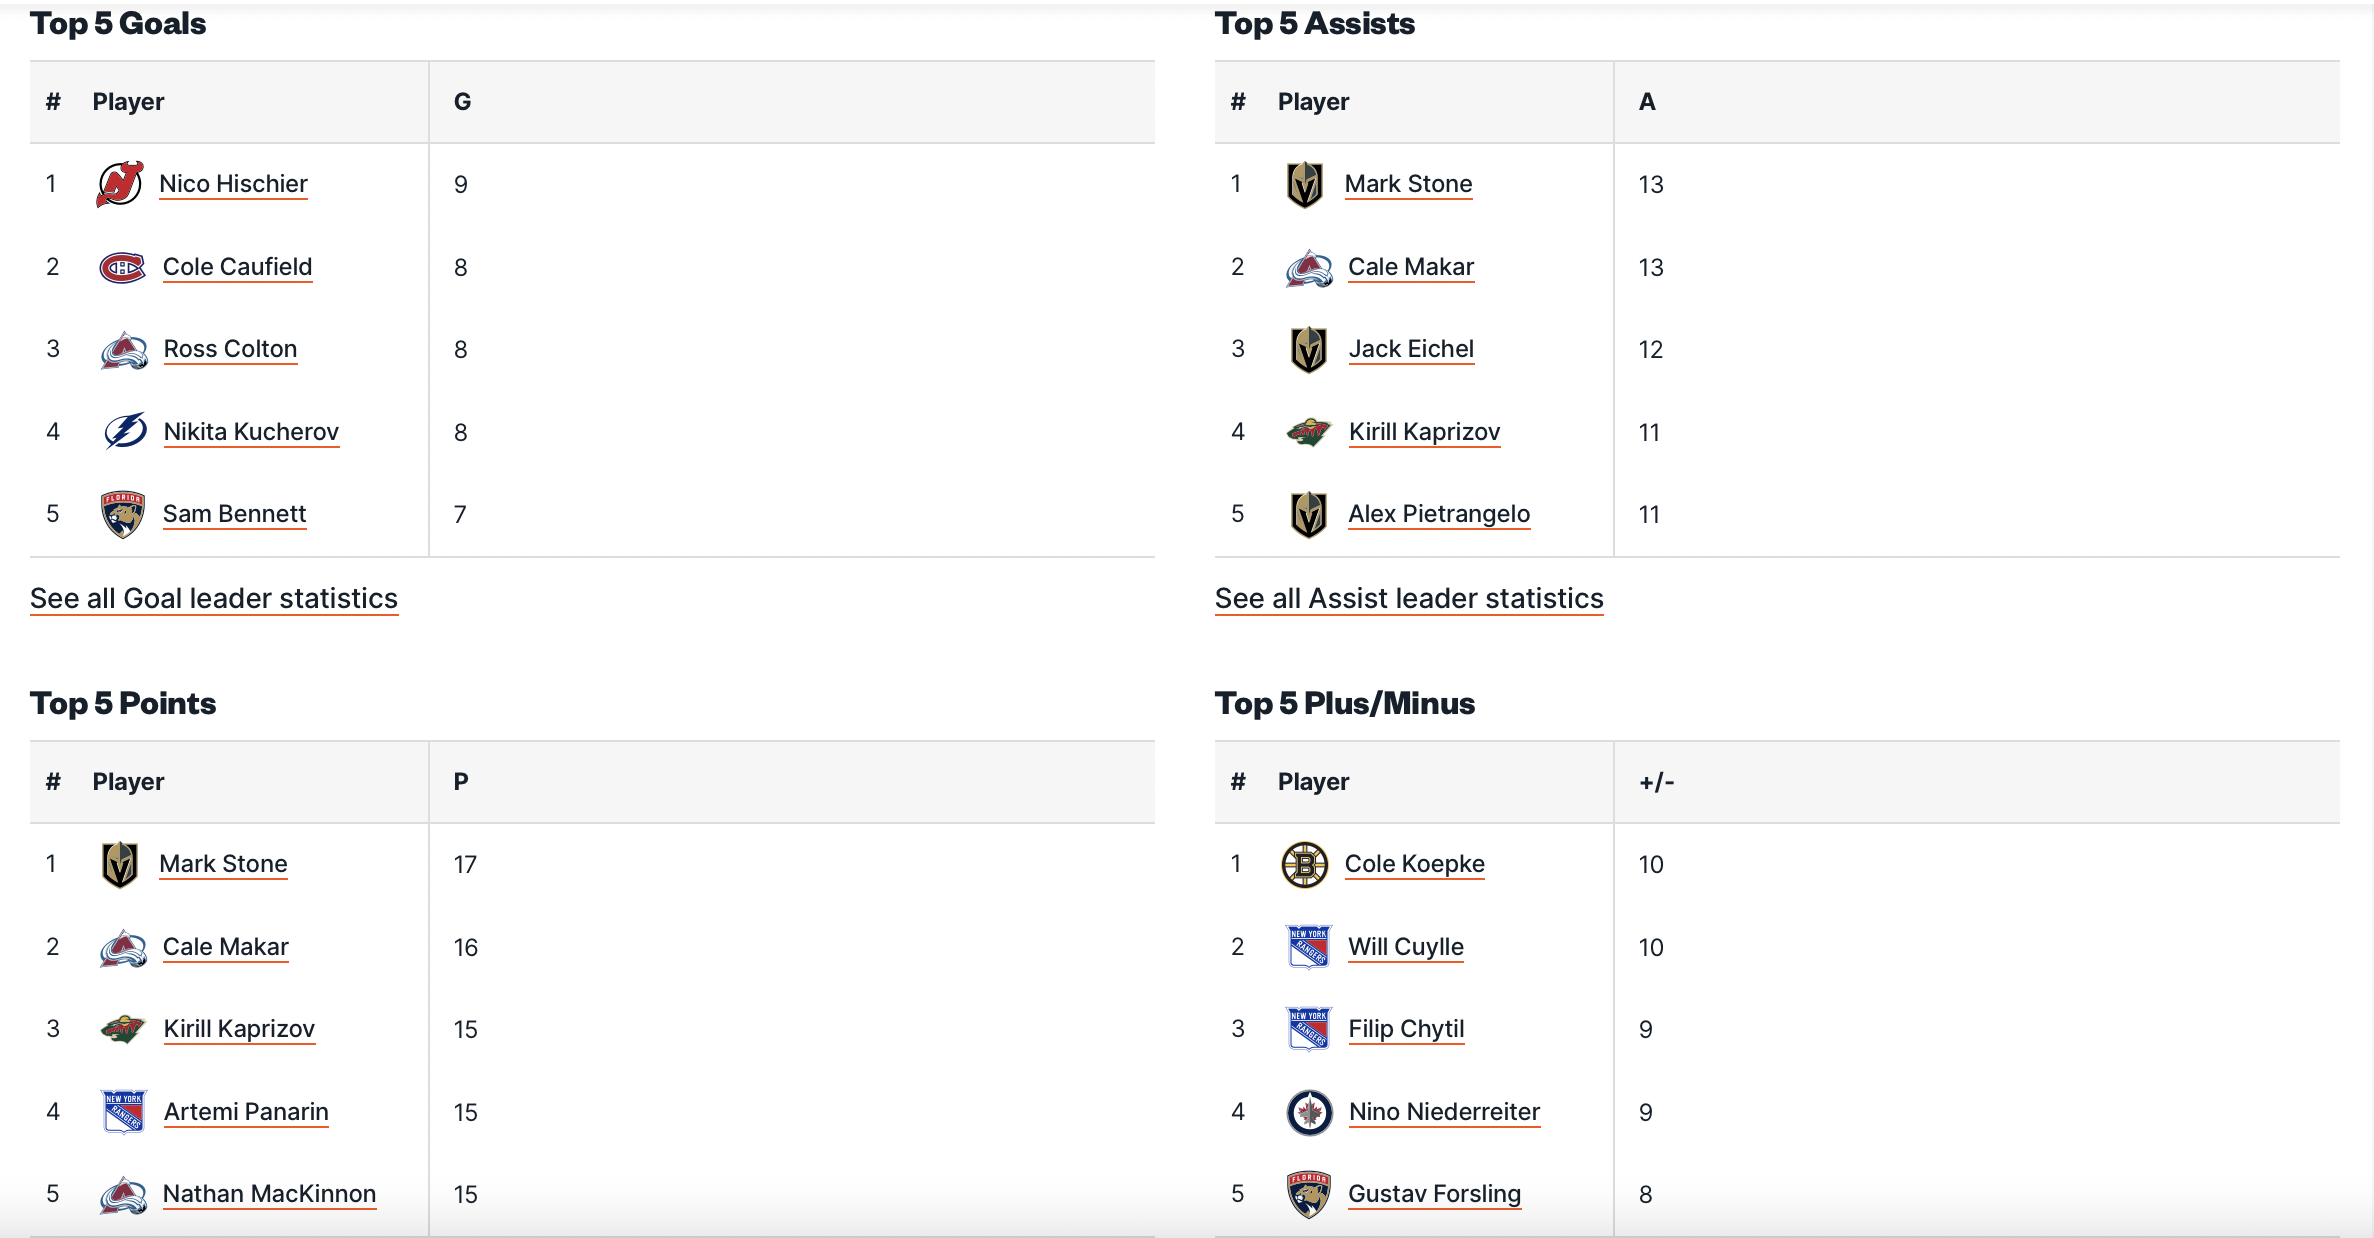Click Wild logo beside Kirill Kaprizov in Assists
The width and height of the screenshot is (2374, 1238).
point(1309,432)
